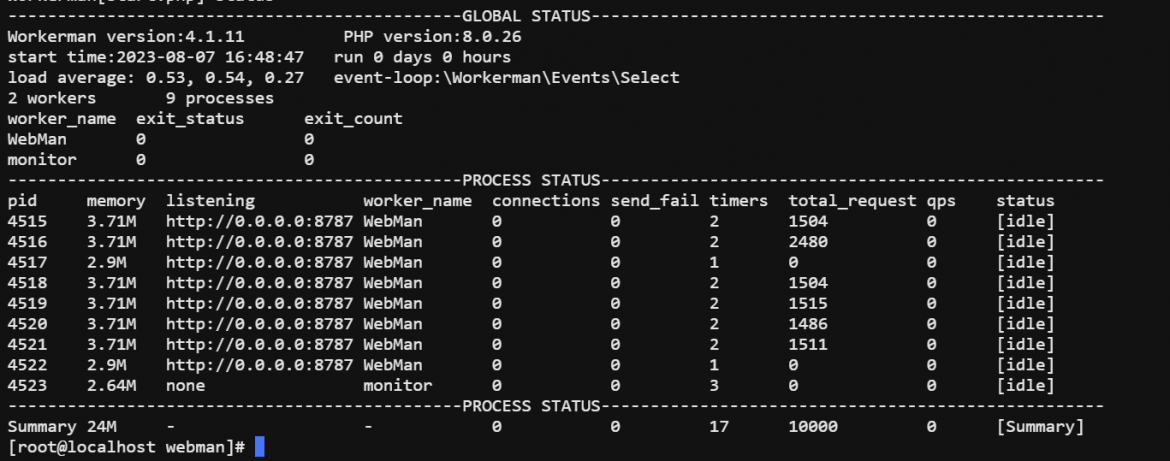Click the blue terminal cursor block
The width and height of the screenshot is (1170, 461).
(x=260, y=447)
